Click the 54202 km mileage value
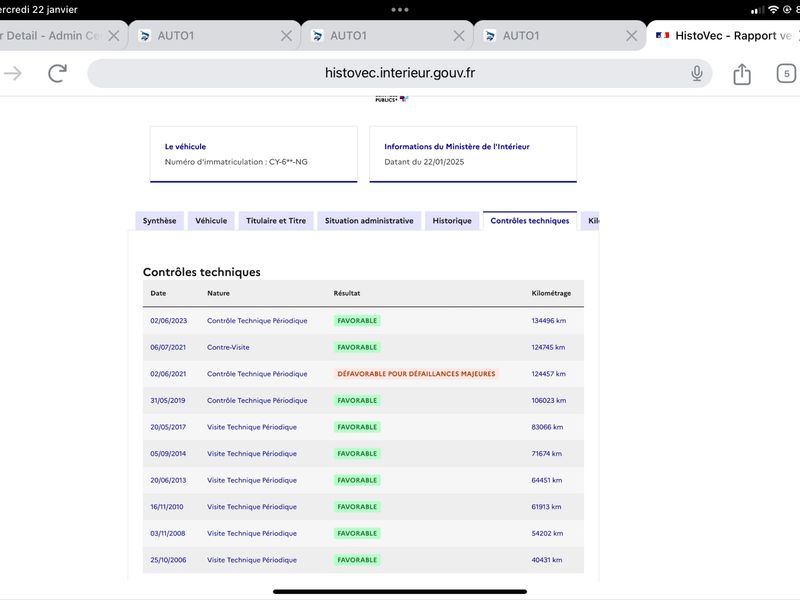Viewport: 800px width, 600px height. pyautogui.click(x=547, y=533)
